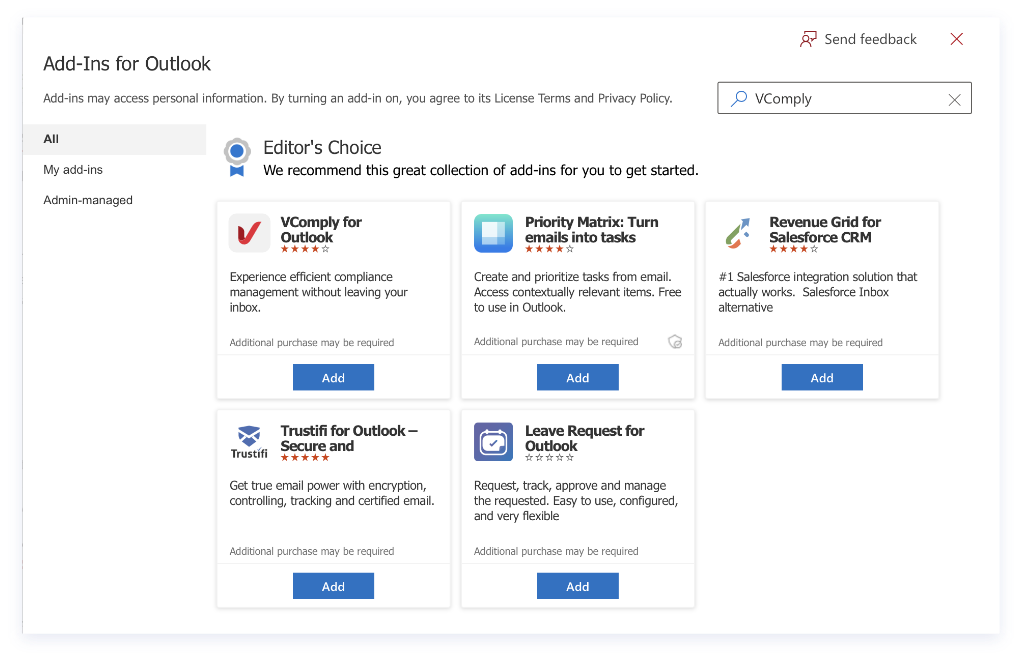Viewport: 1022px width, 661px height.
Task: Click the Priority Matrix star rating
Action: 549,249
